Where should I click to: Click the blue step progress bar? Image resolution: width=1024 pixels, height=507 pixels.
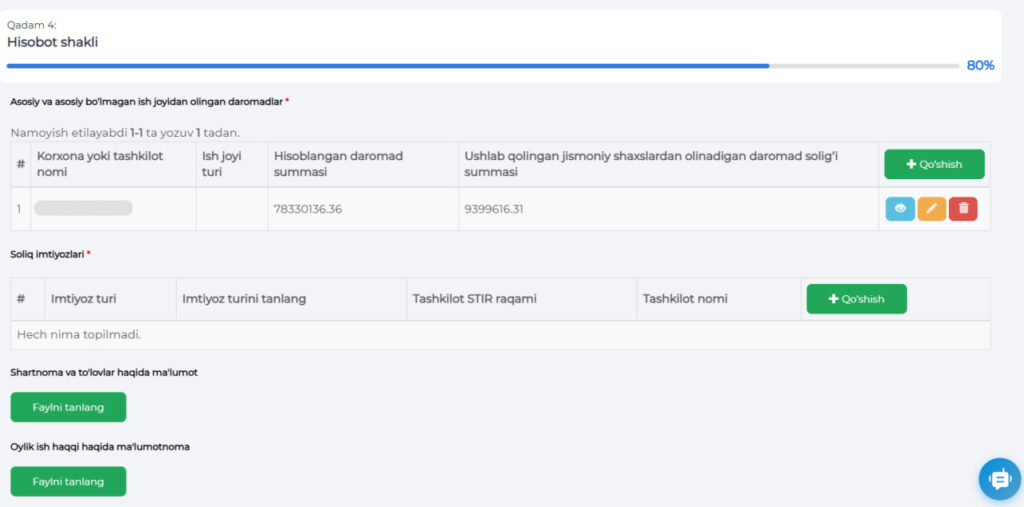coord(388,66)
